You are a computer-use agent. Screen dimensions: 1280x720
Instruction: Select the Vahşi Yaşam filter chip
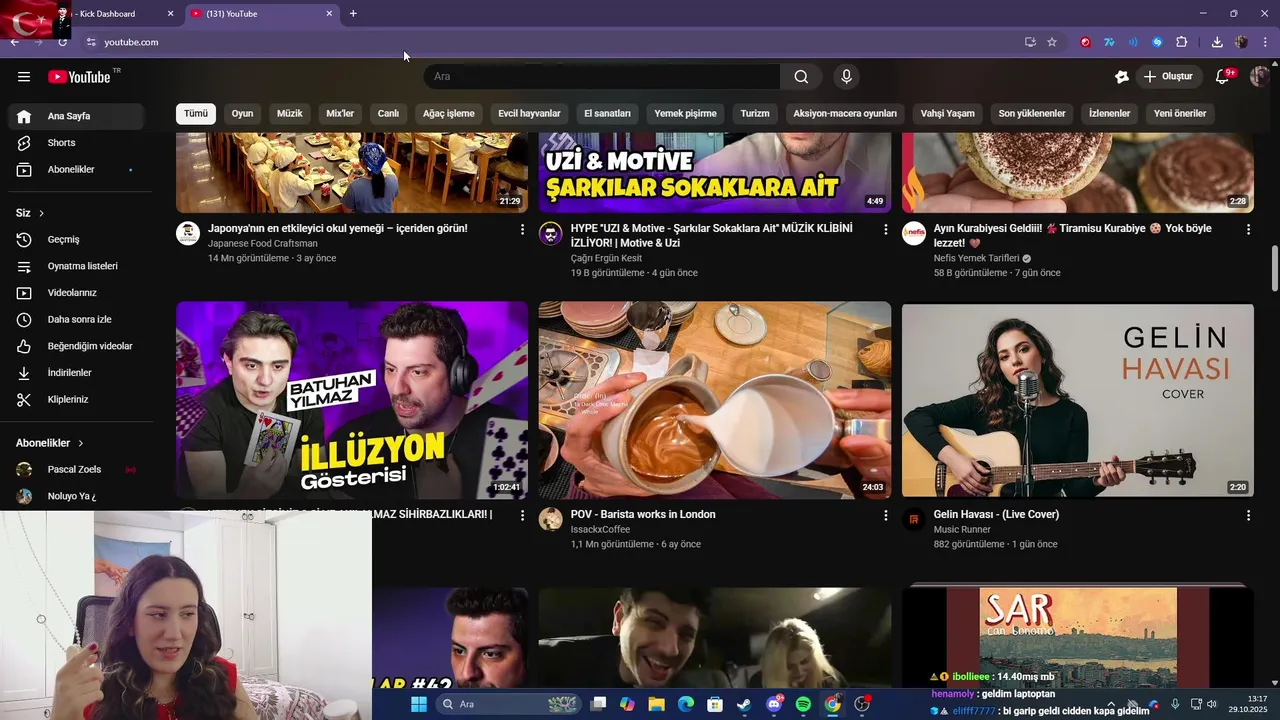947,113
